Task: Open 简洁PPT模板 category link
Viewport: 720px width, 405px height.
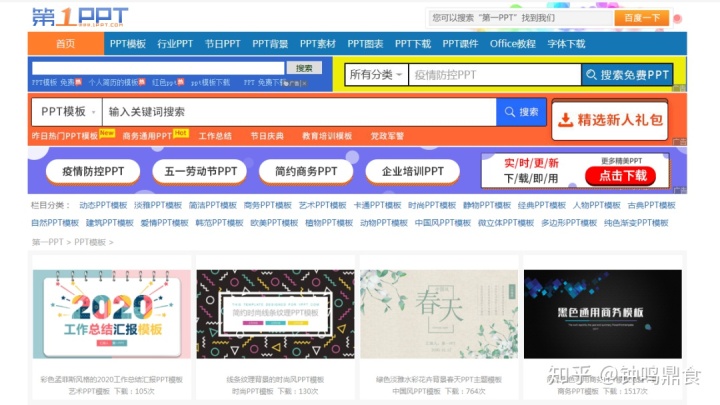Action: click(213, 205)
